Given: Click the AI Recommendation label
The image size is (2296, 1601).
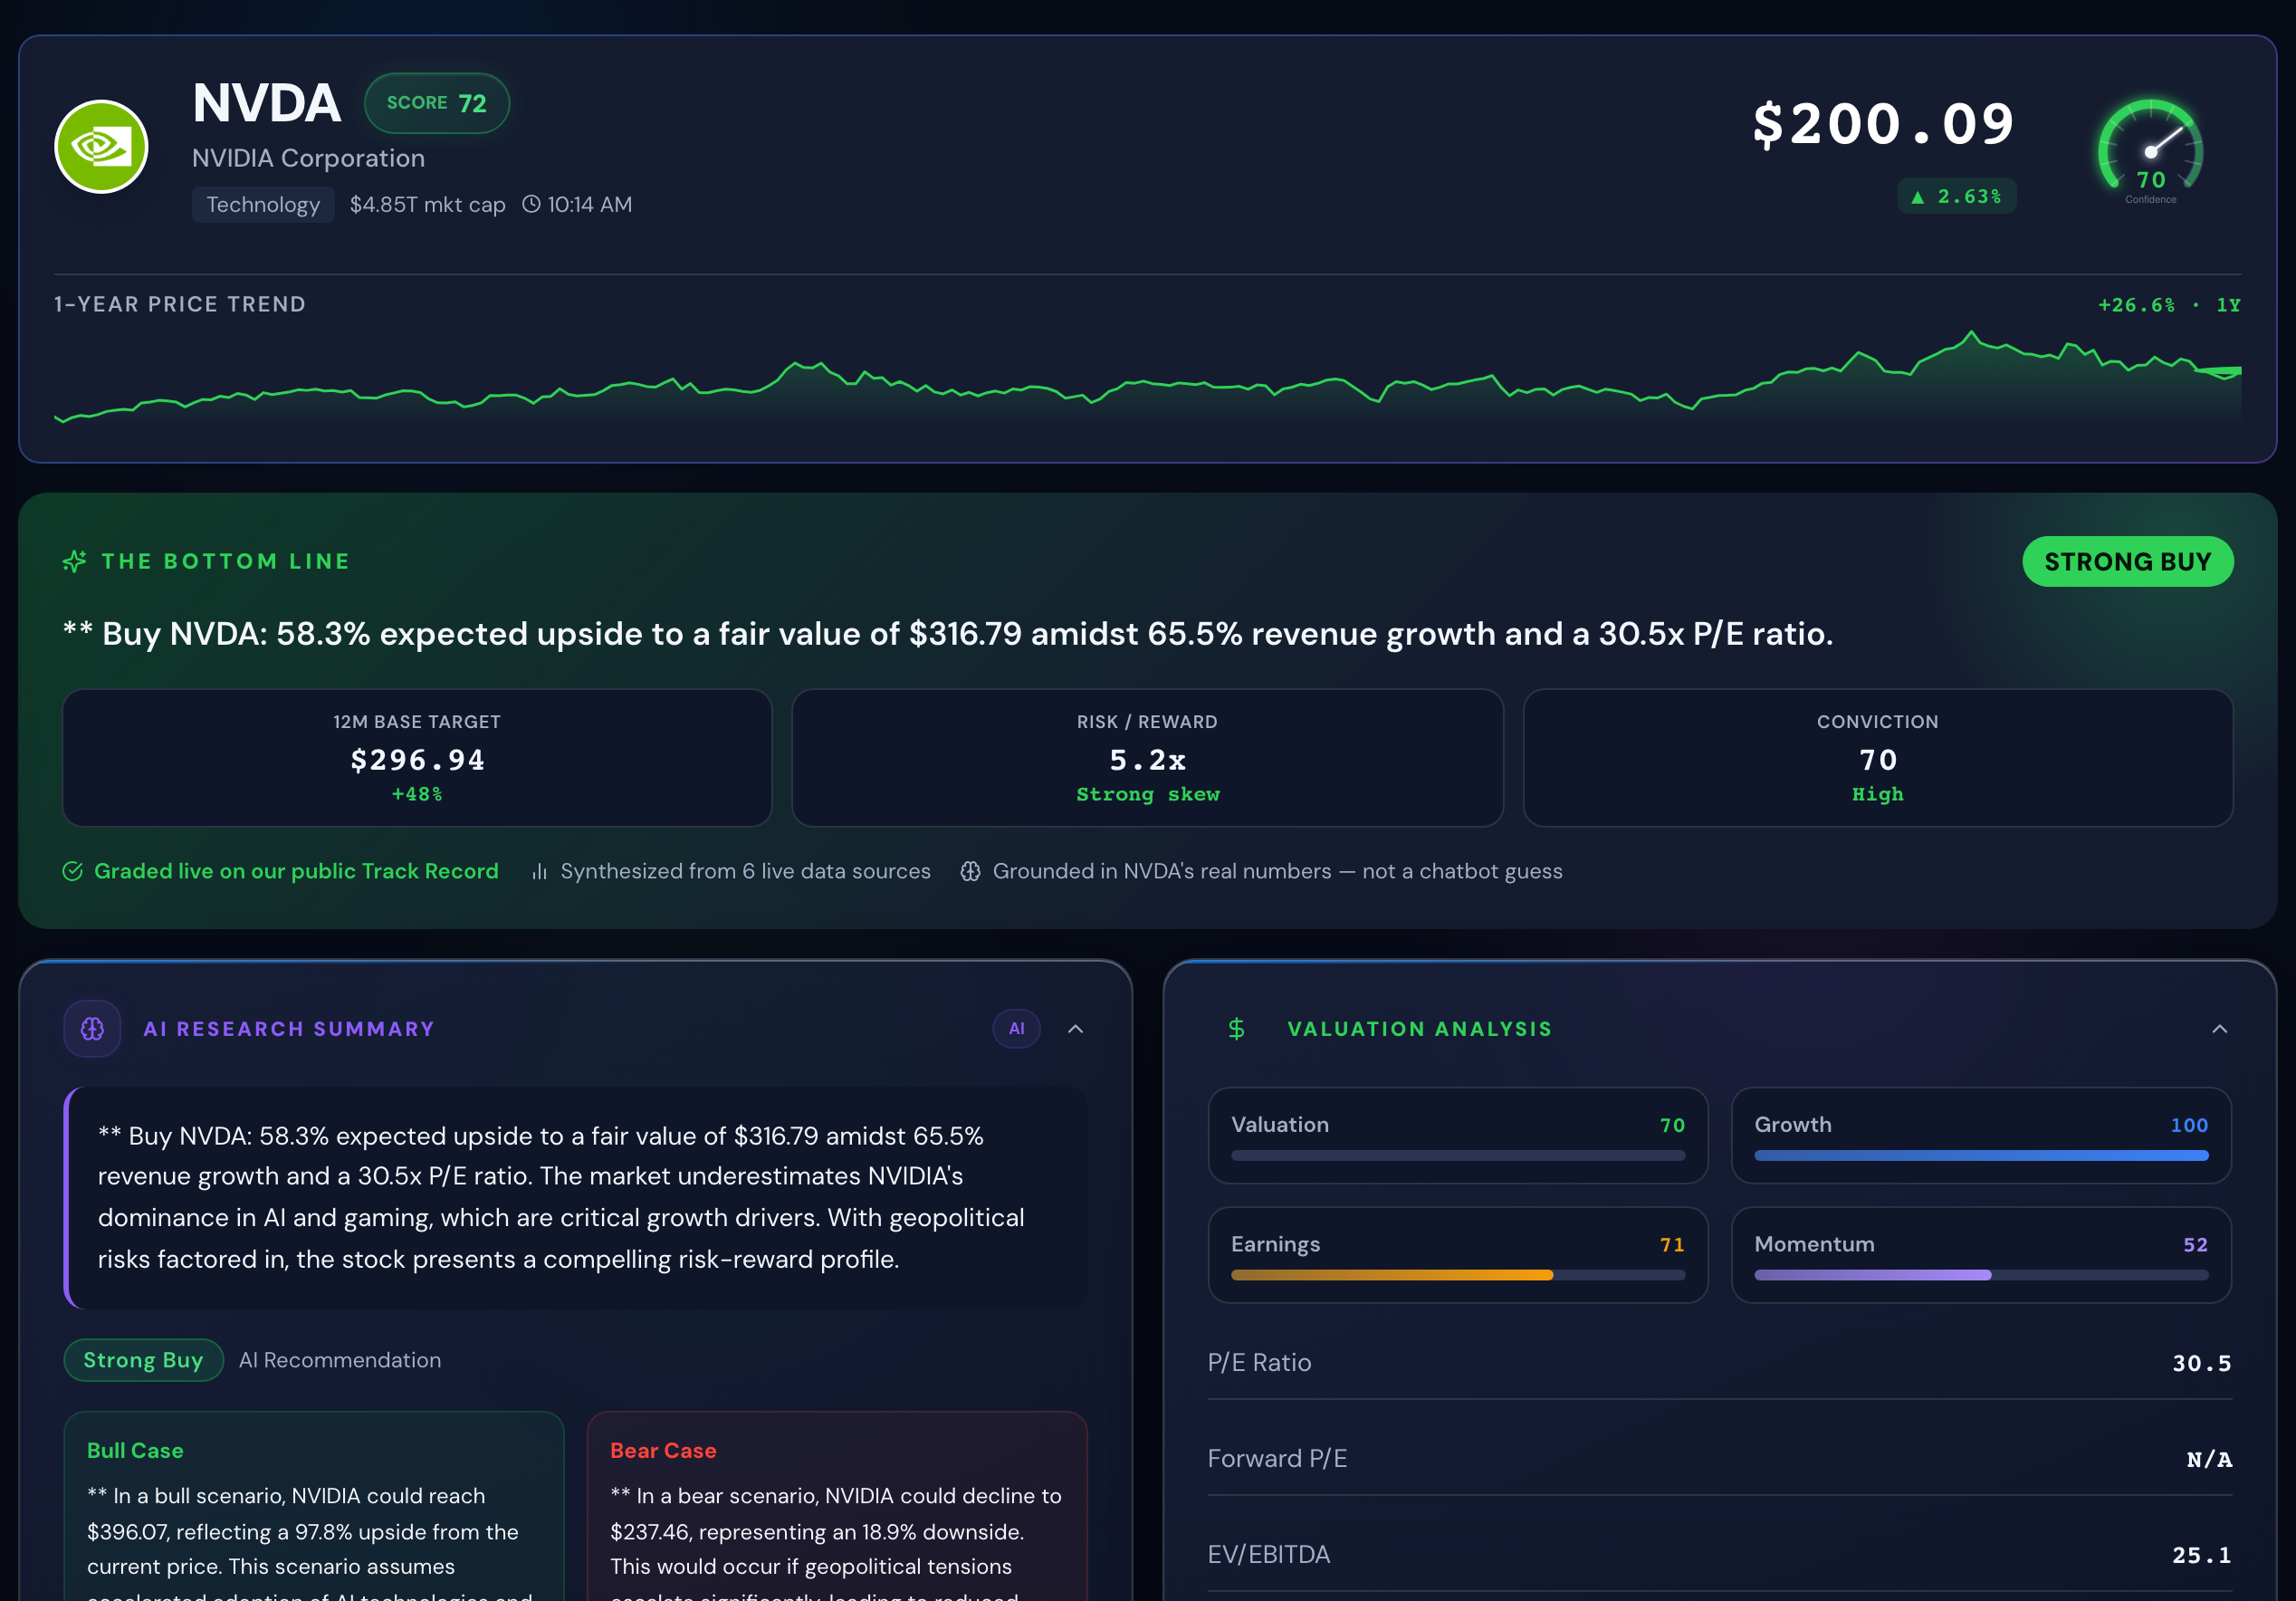Looking at the screenshot, I should [340, 1360].
